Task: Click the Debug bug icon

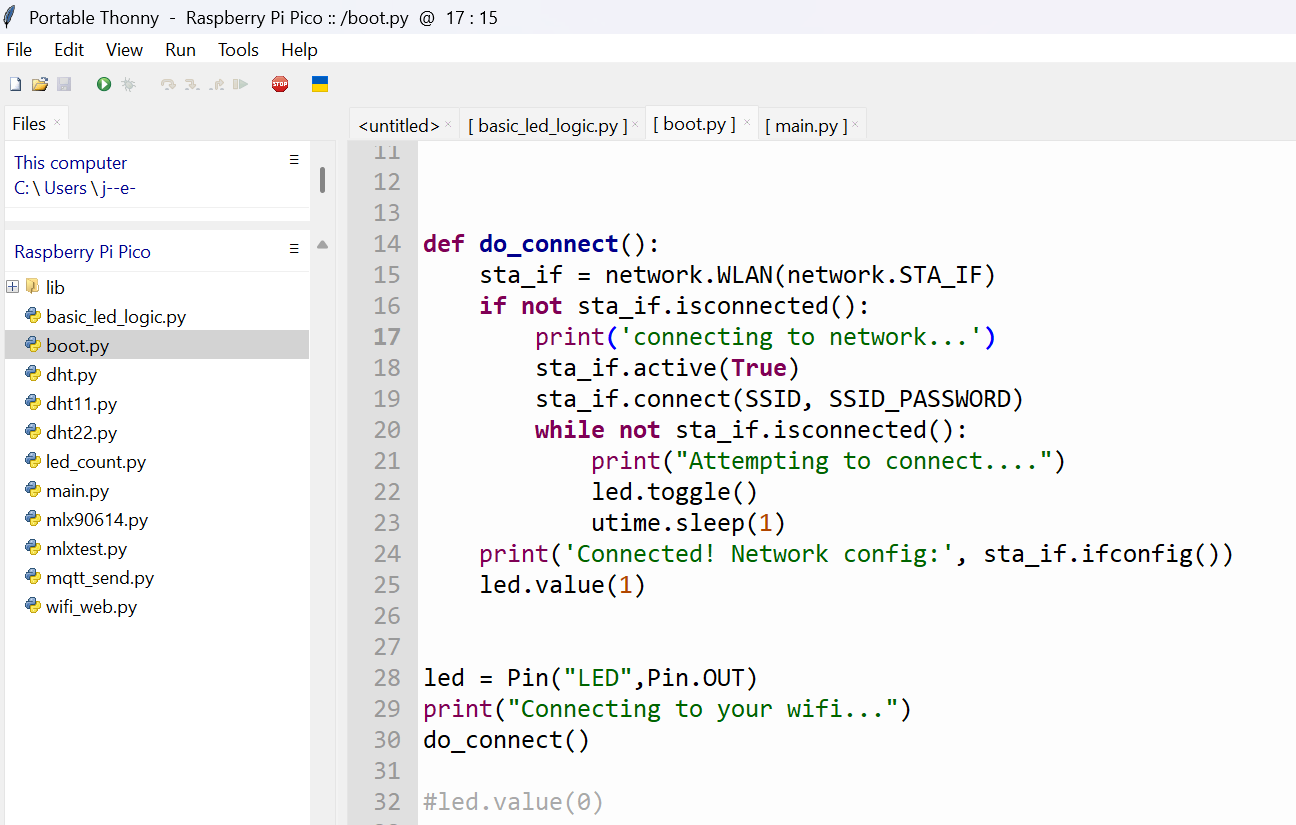Action: point(128,85)
